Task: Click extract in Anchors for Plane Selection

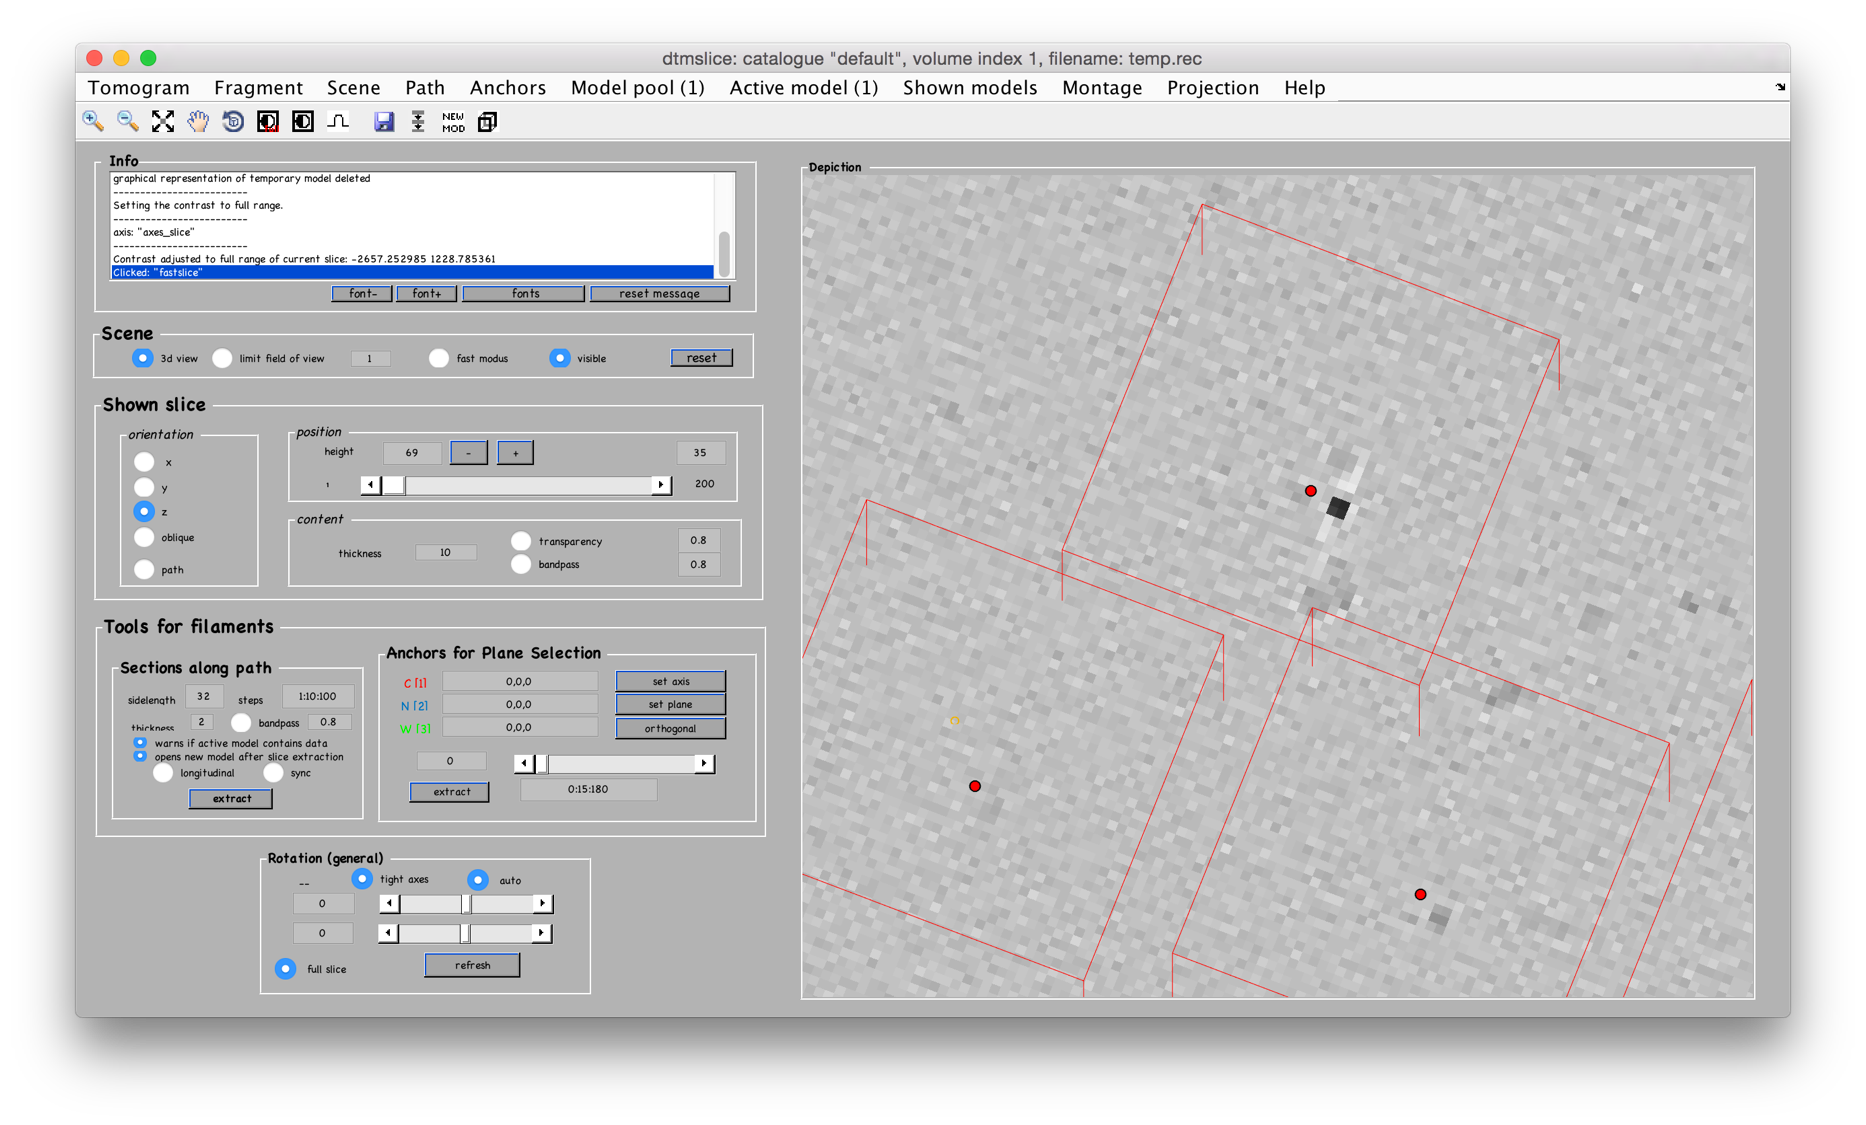Action: pyautogui.click(x=450, y=792)
